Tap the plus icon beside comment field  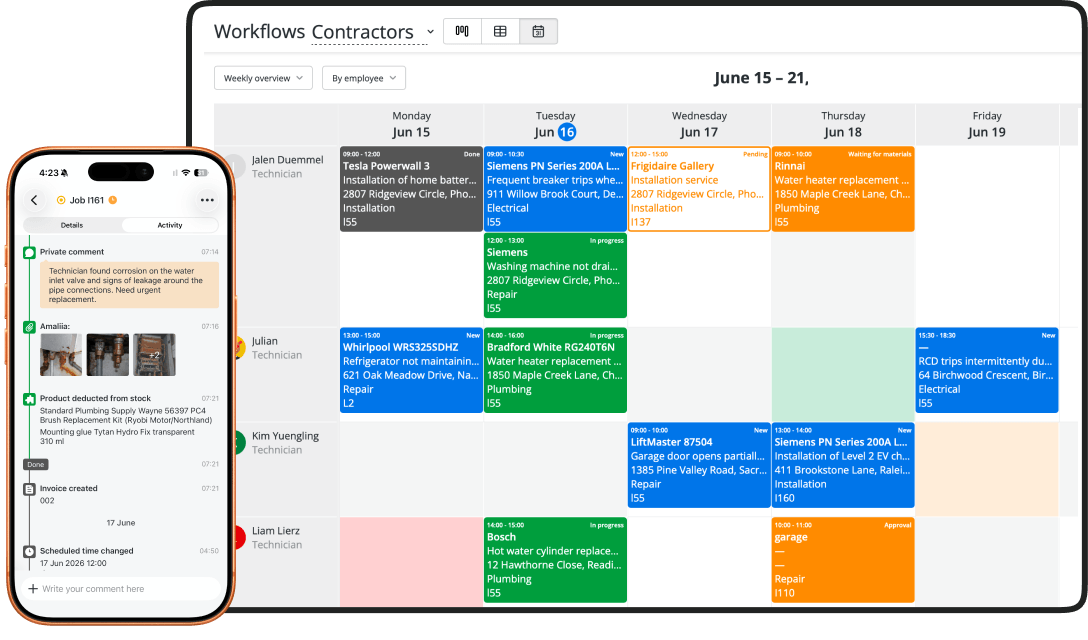click(33, 589)
